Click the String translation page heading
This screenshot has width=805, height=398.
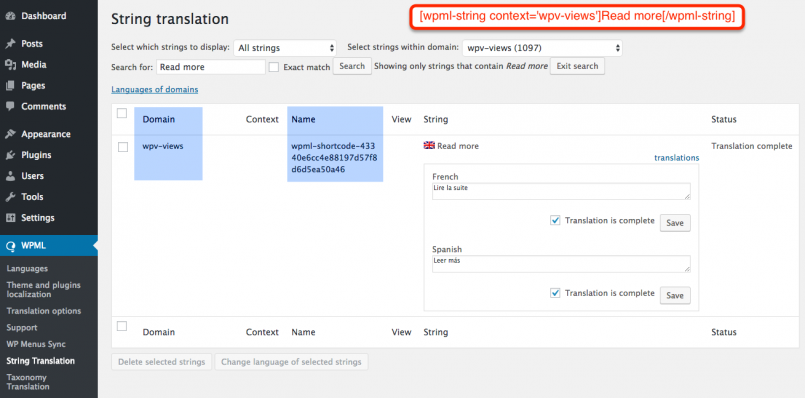170,19
